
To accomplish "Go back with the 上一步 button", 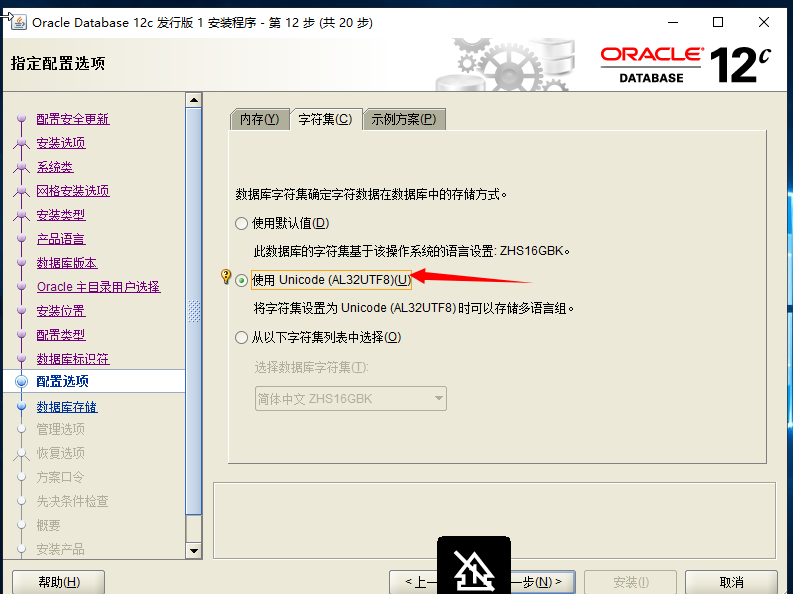I will pos(415,582).
